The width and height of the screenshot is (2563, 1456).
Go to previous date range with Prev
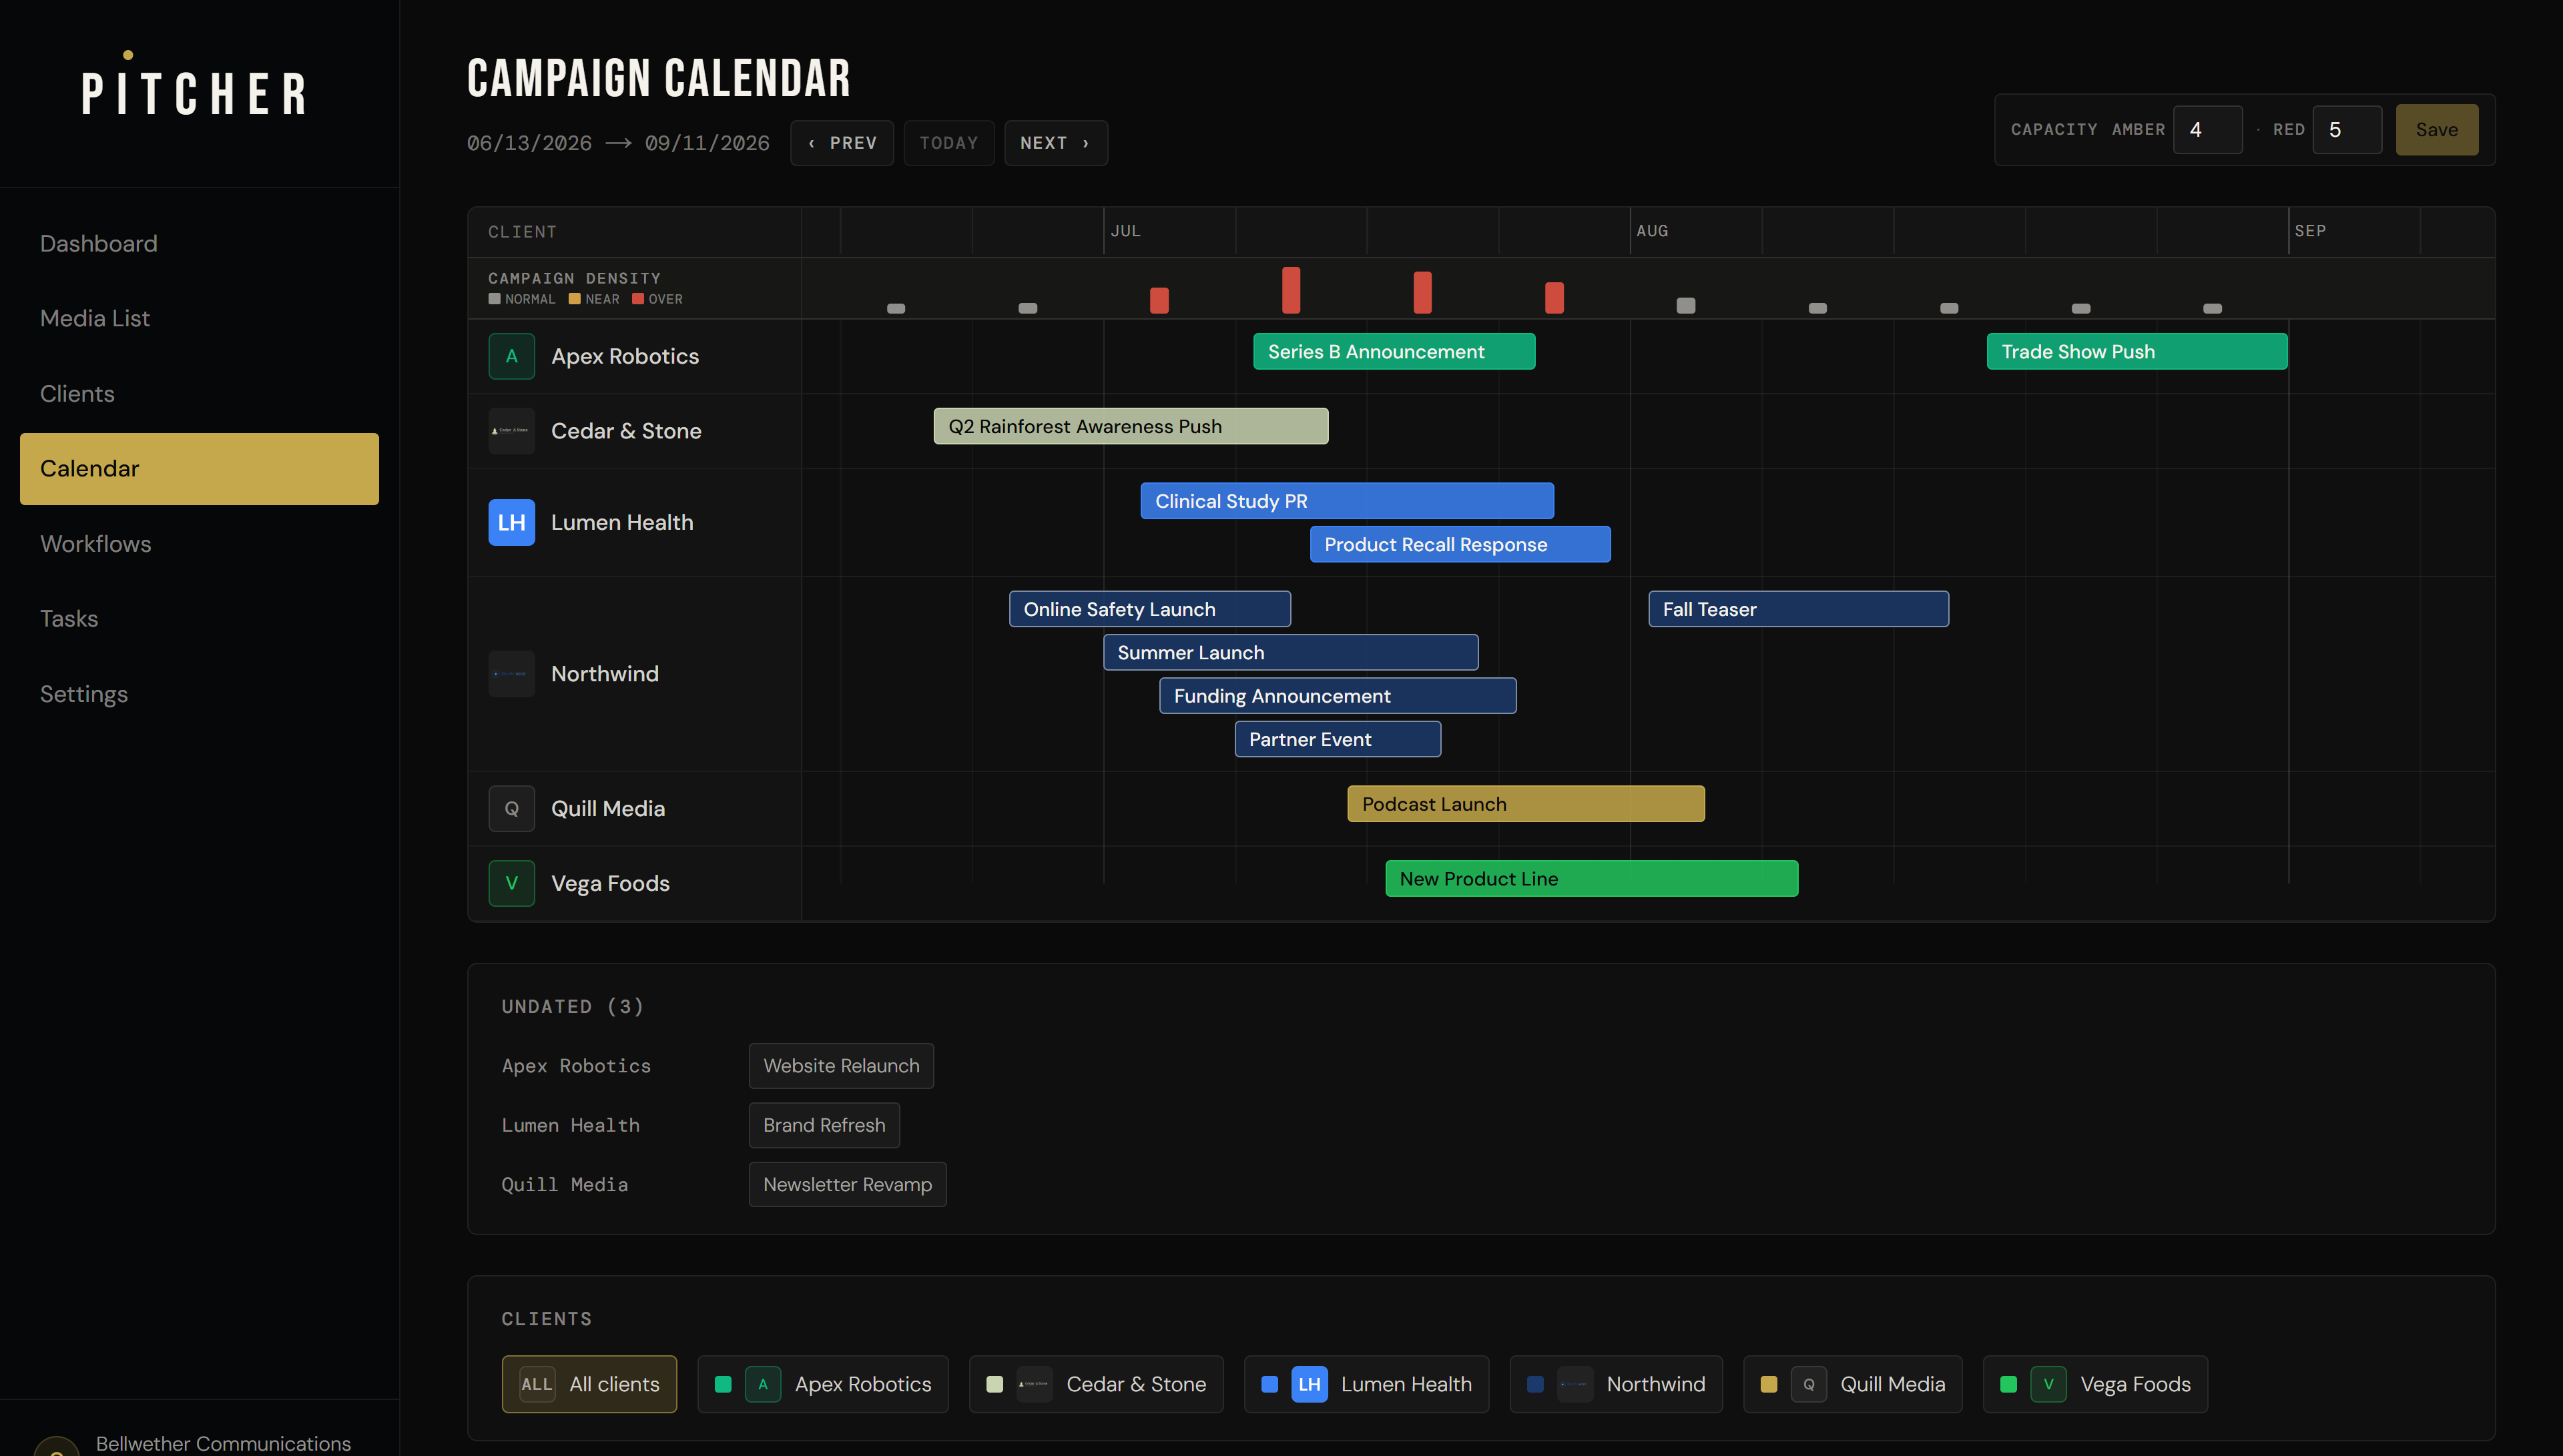(842, 143)
